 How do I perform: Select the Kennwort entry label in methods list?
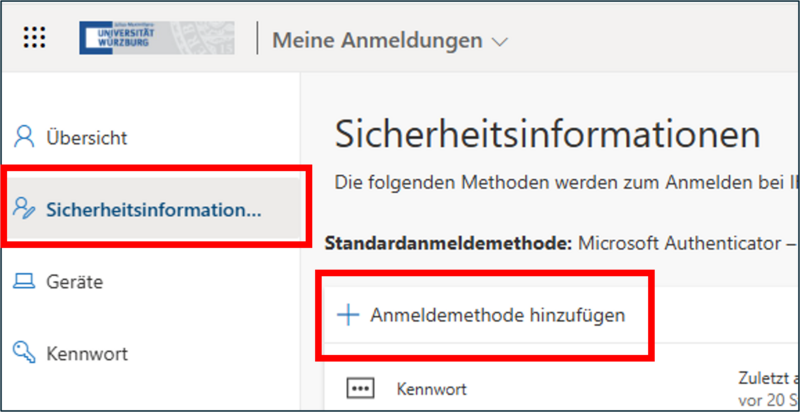[431, 389]
